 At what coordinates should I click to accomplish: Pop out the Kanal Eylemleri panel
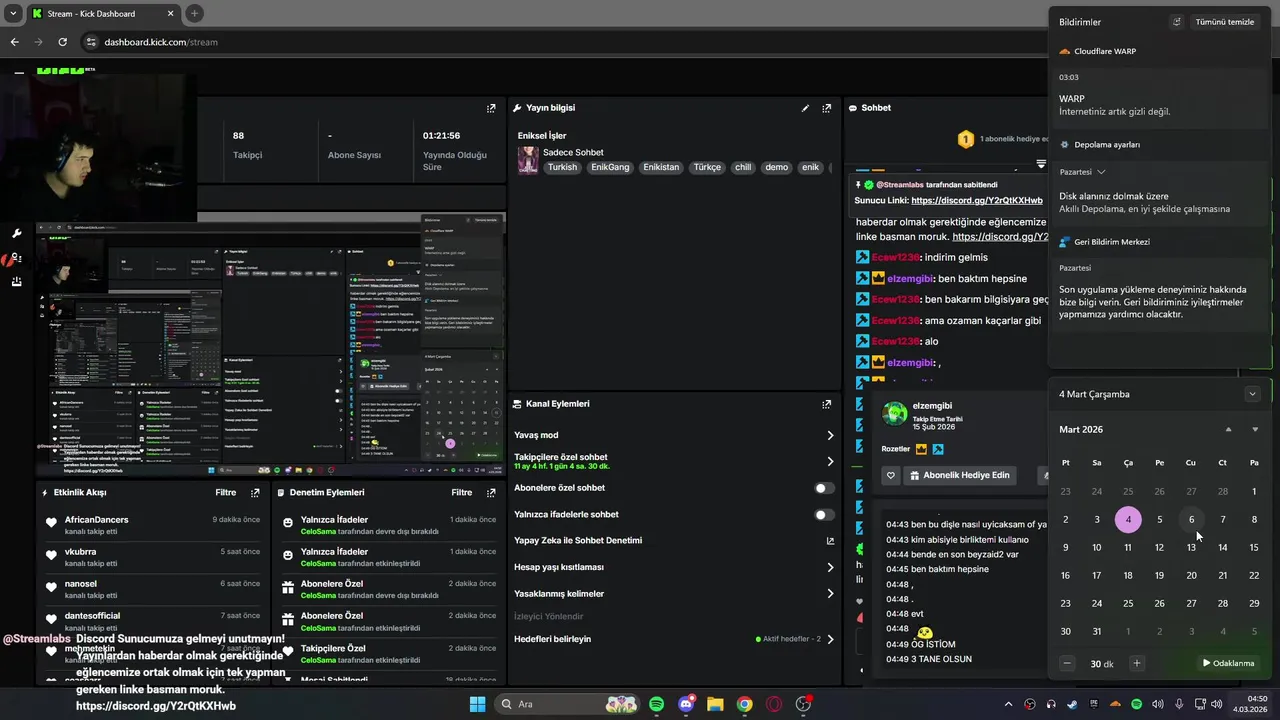point(826,404)
